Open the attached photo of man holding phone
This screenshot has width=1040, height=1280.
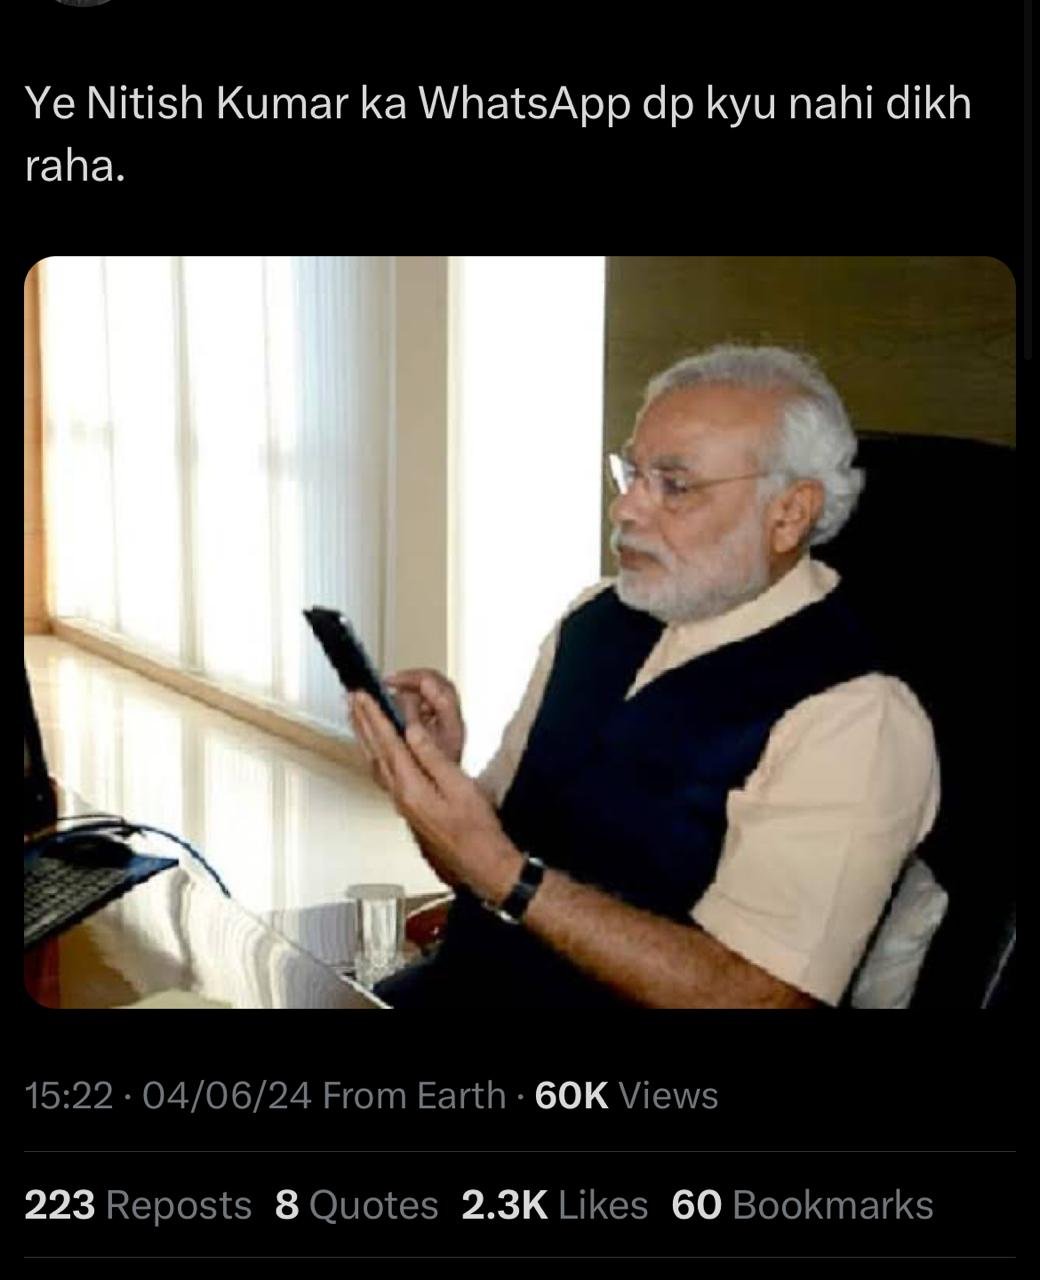coord(520,632)
